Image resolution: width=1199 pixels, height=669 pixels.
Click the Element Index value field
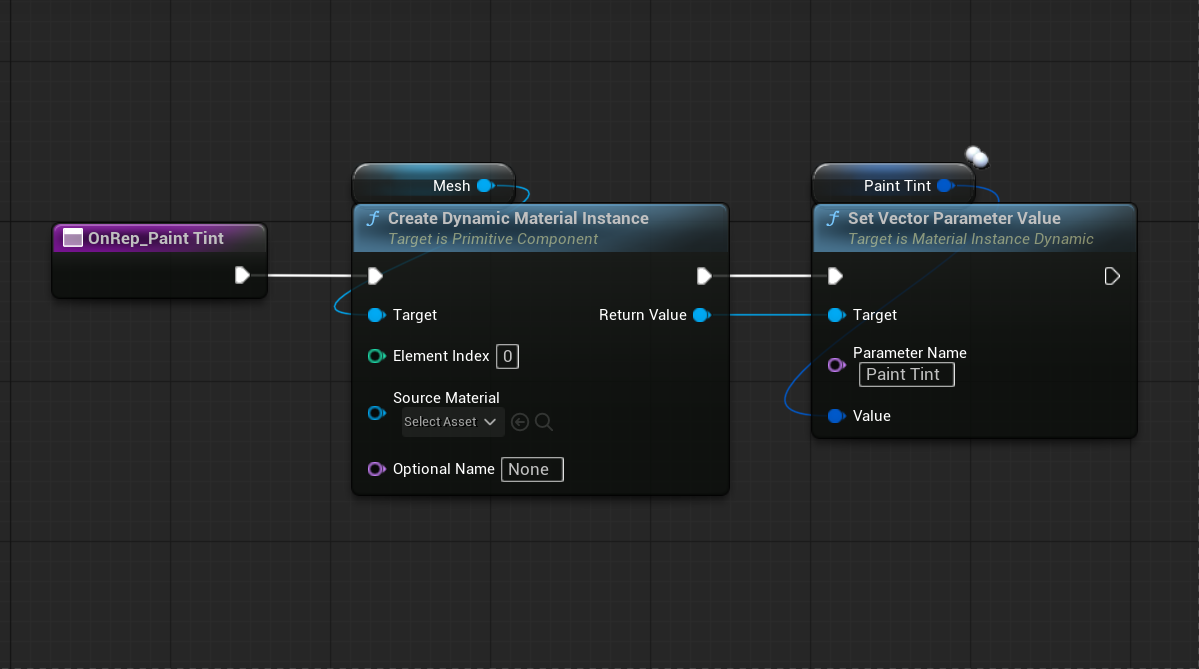point(507,356)
